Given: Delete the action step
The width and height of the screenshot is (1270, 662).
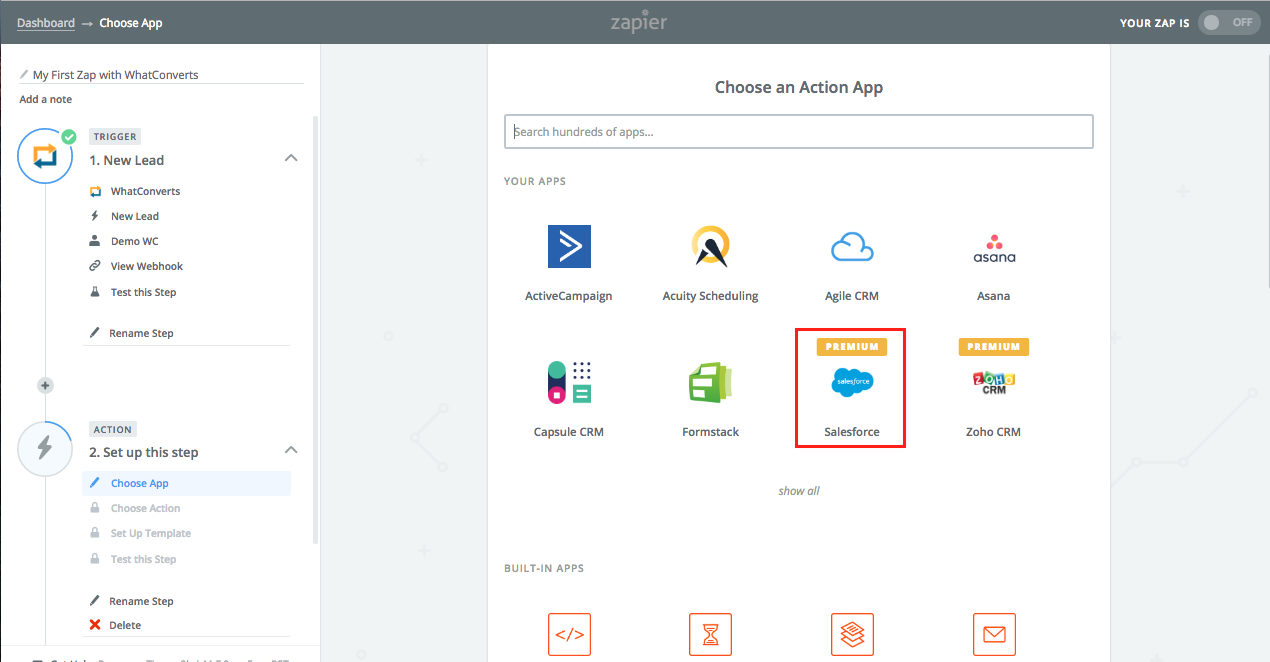Looking at the screenshot, I should pos(125,625).
